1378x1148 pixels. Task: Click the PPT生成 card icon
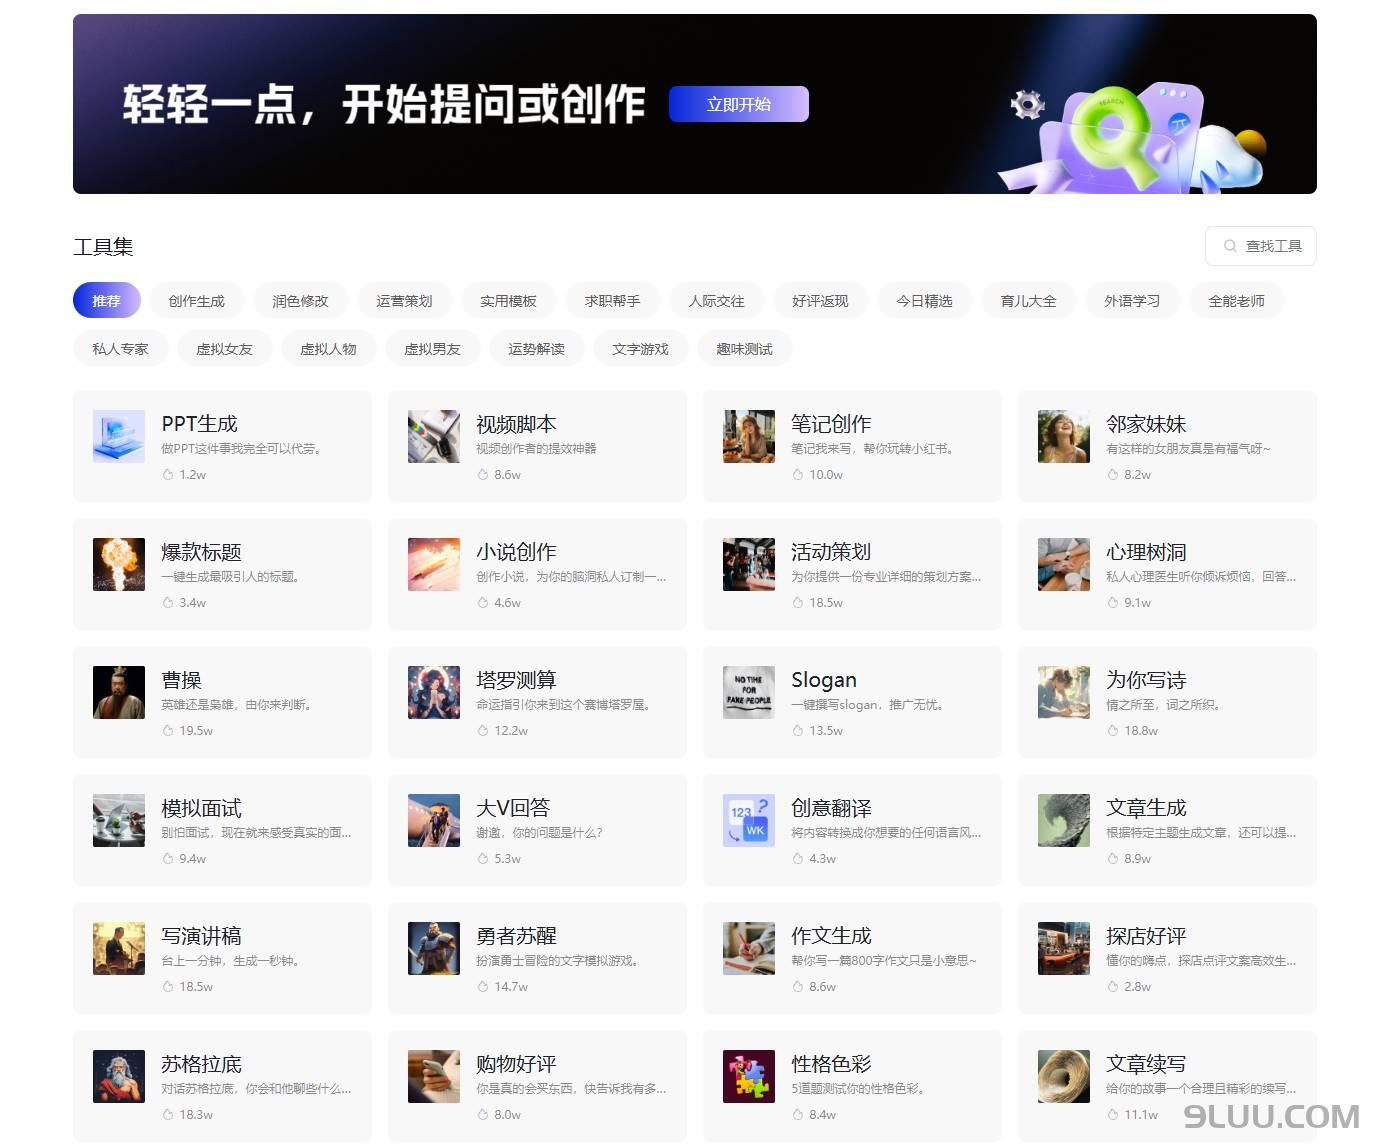tap(119, 436)
